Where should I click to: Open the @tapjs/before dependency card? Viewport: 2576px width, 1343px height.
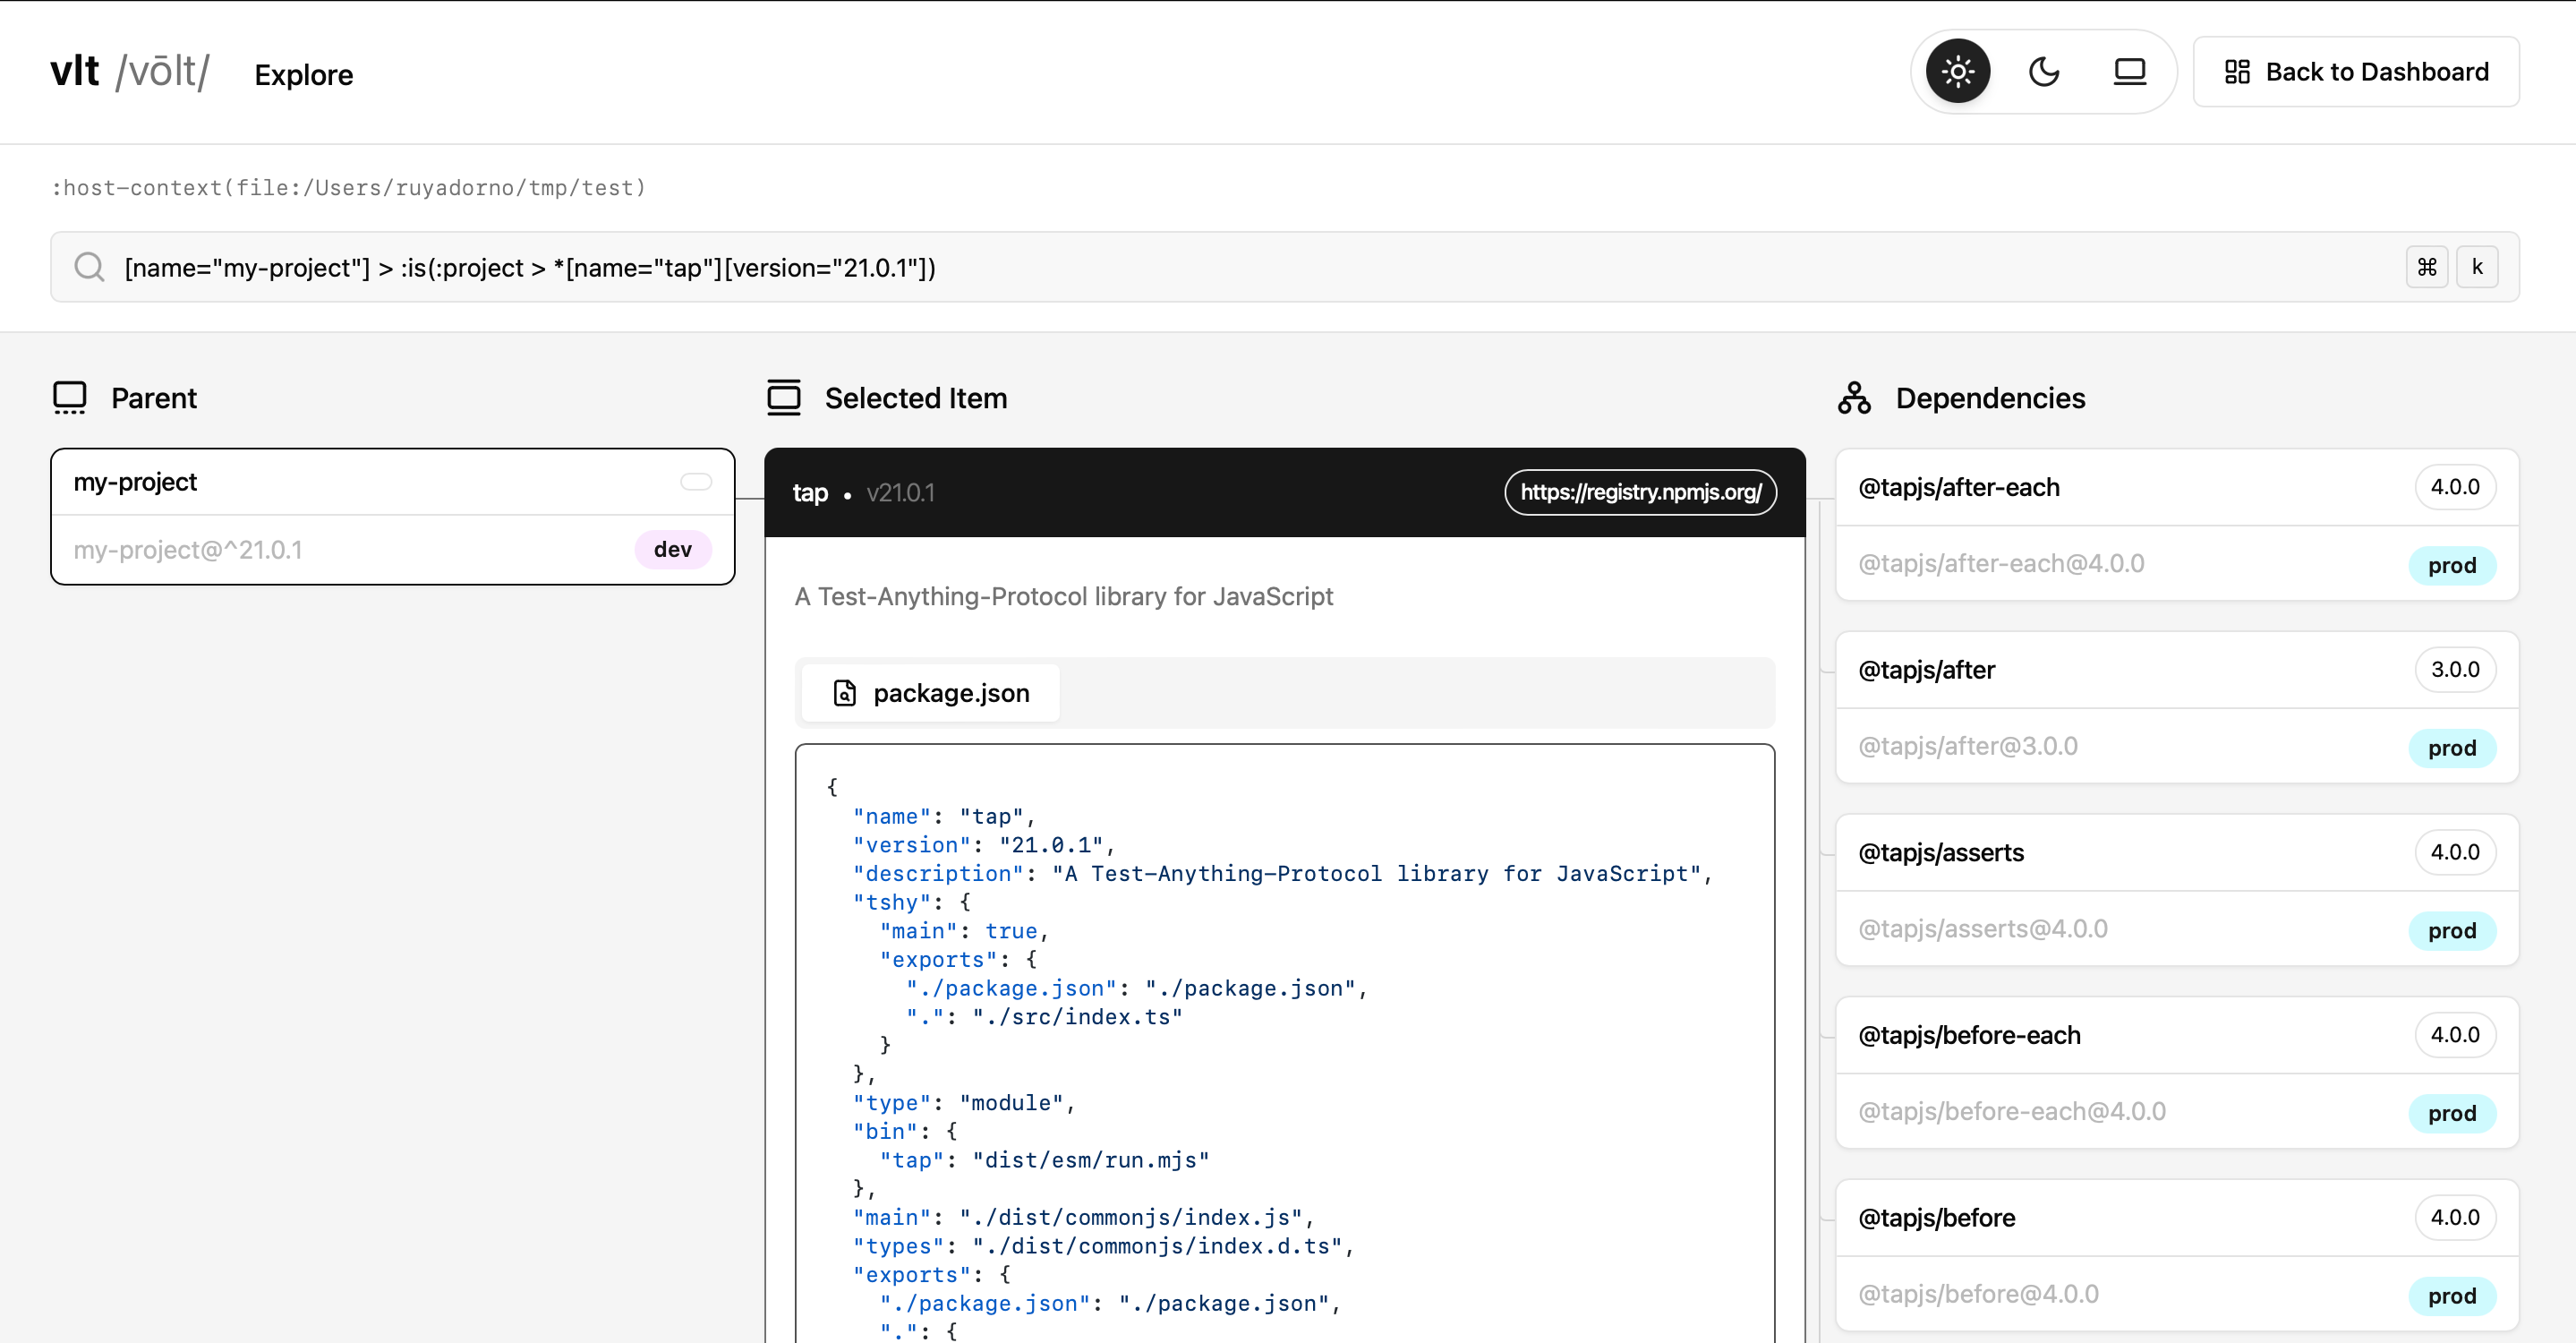(x=2177, y=1256)
